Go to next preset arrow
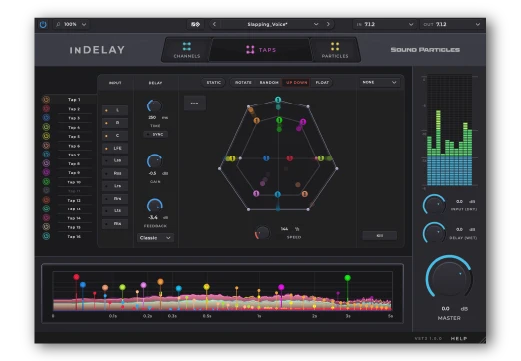 click(x=328, y=24)
